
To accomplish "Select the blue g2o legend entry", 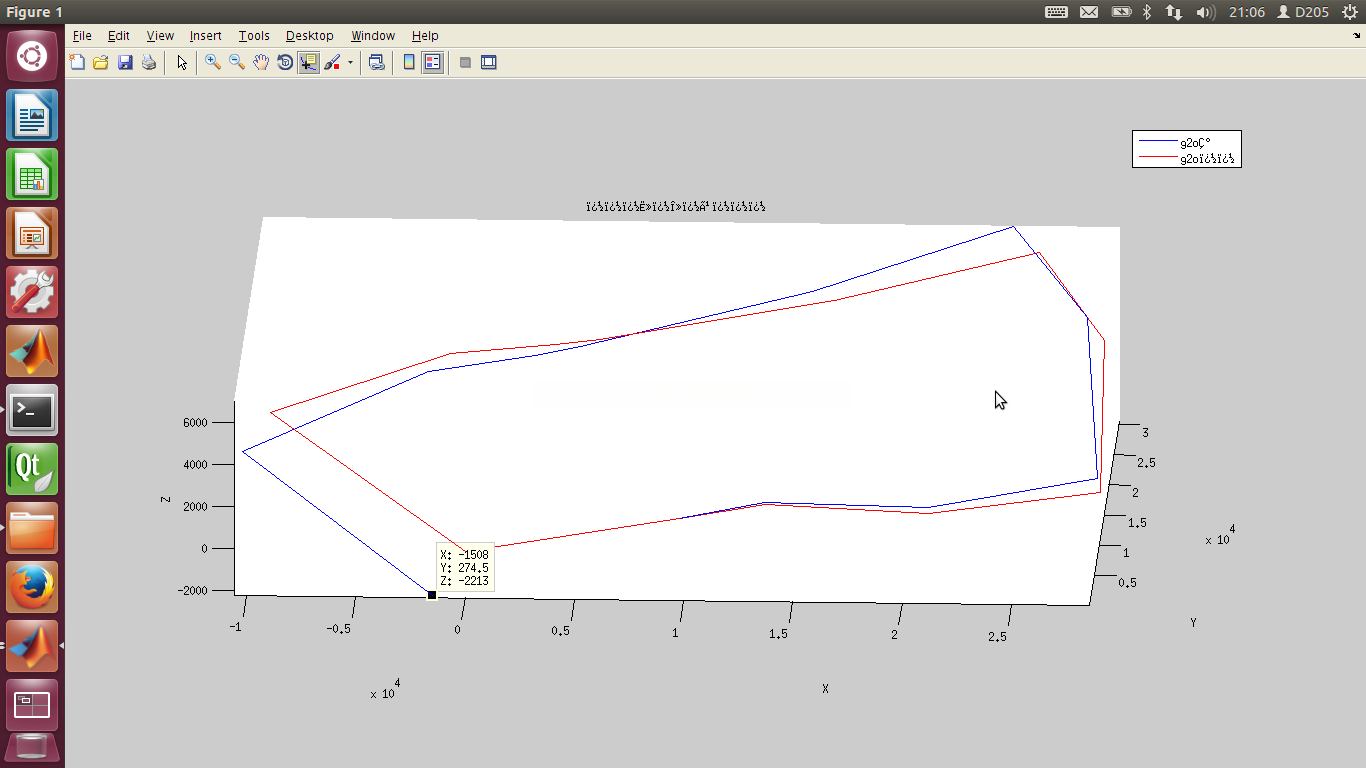I will 1187,143.
